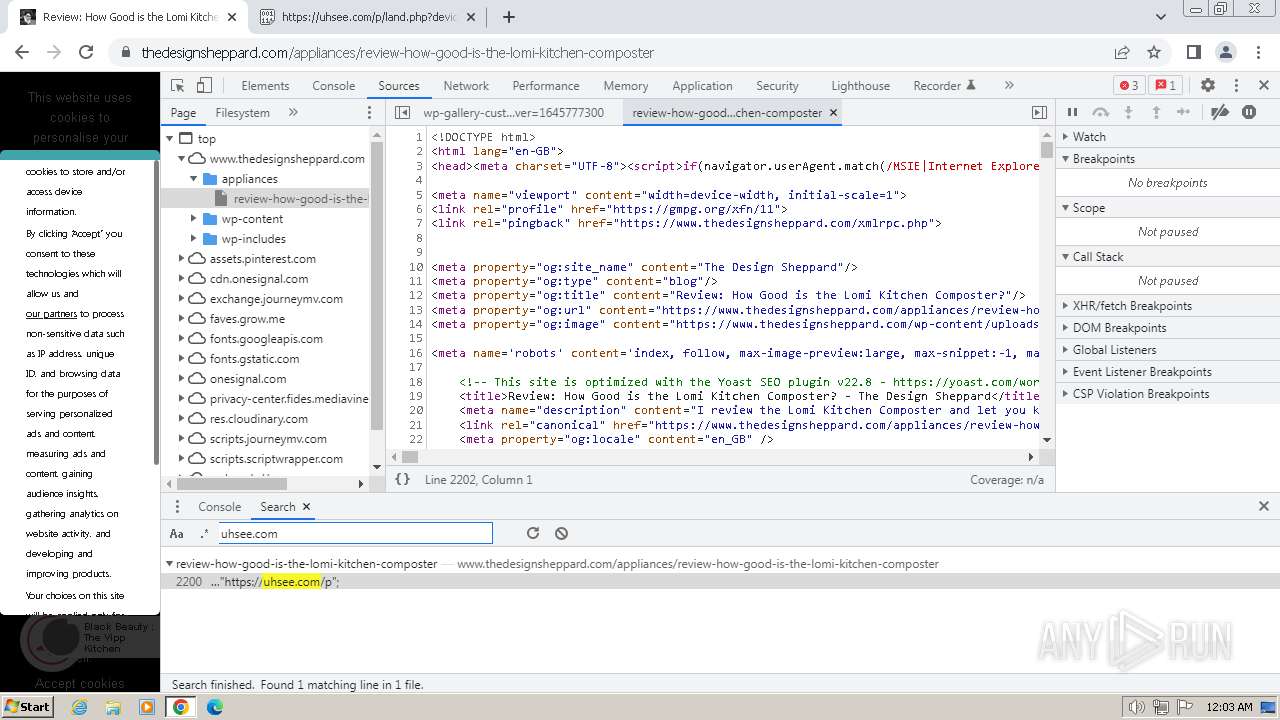Select the review-how-good-is-the file

pyautogui.click(x=300, y=199)
